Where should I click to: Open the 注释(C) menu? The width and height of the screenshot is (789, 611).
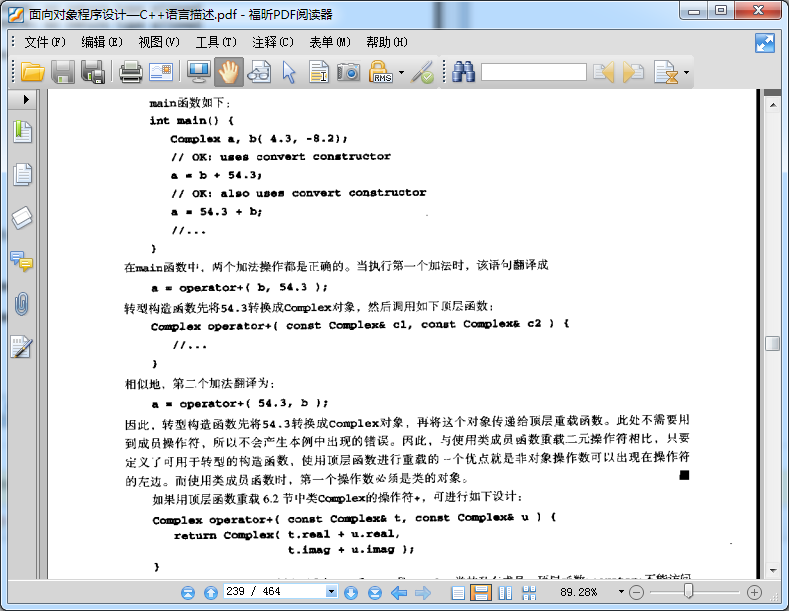(273, 42)
